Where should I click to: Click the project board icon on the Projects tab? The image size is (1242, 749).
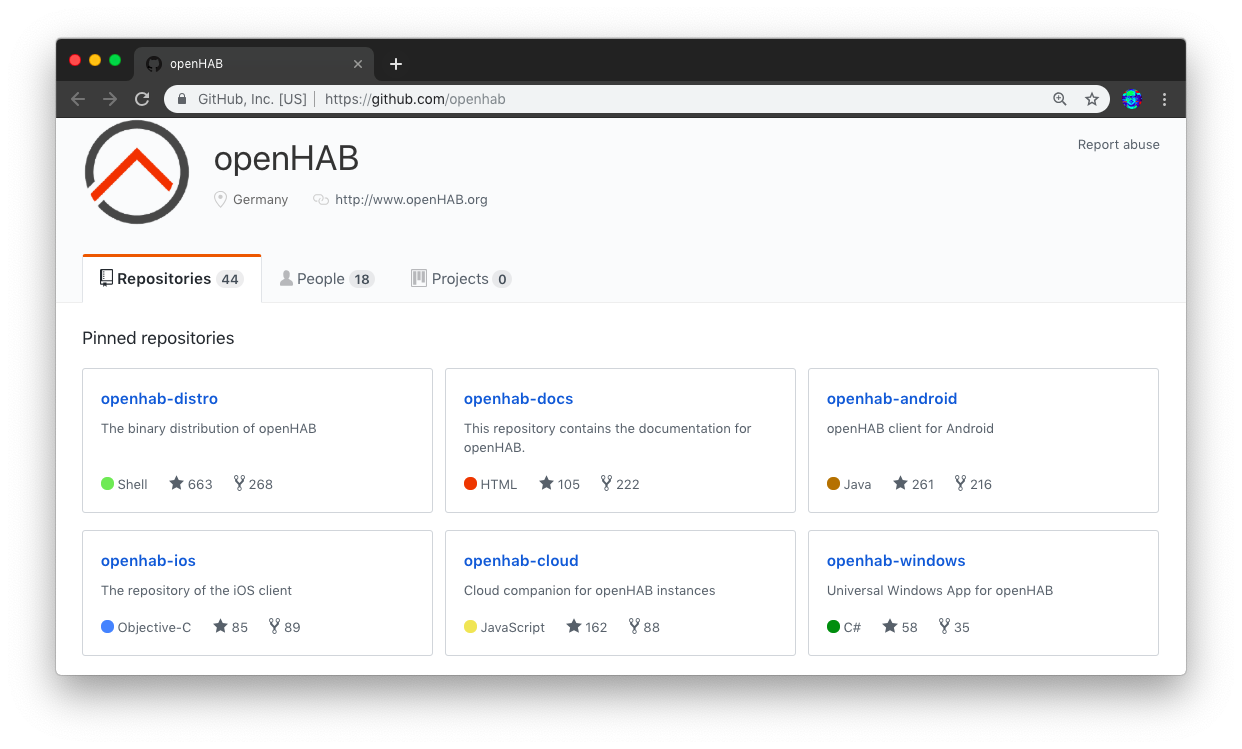coord(418,277)
